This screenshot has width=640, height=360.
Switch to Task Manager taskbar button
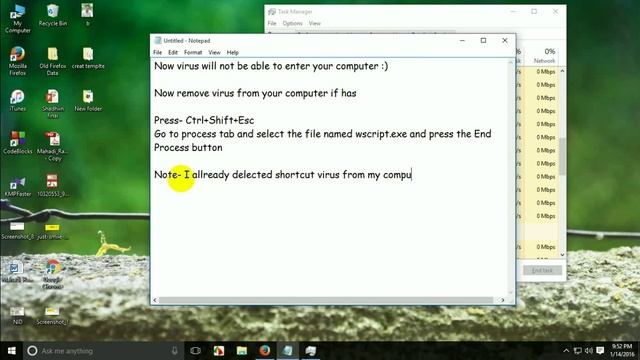(311, 351)
